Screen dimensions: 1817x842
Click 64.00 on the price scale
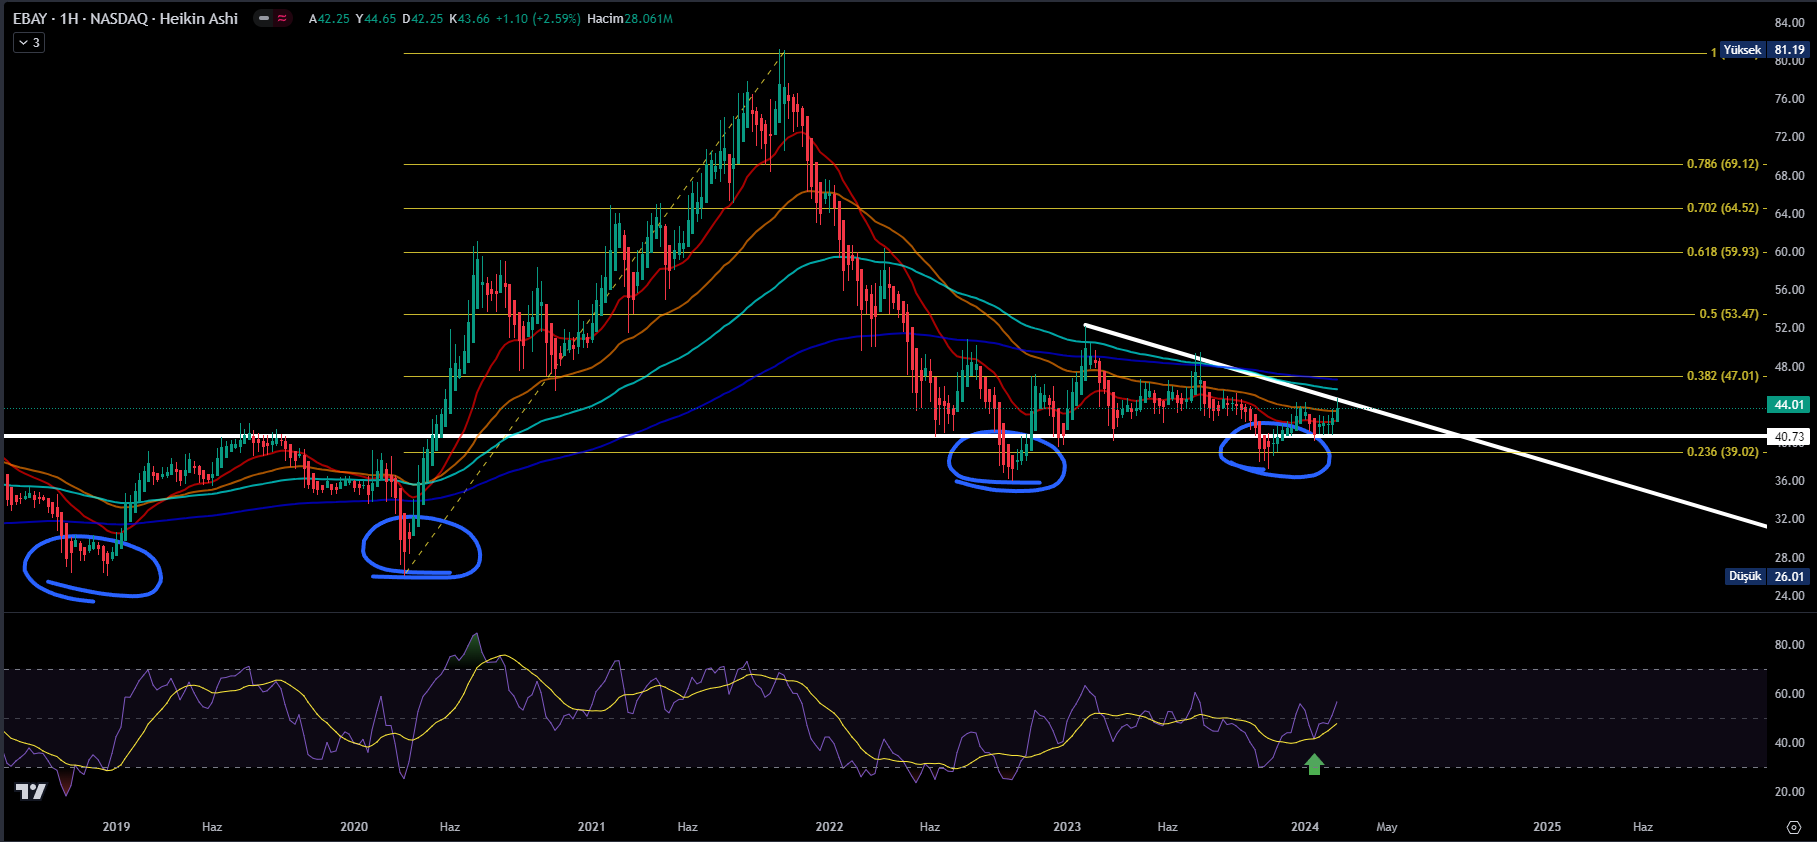coord(1789,214)
